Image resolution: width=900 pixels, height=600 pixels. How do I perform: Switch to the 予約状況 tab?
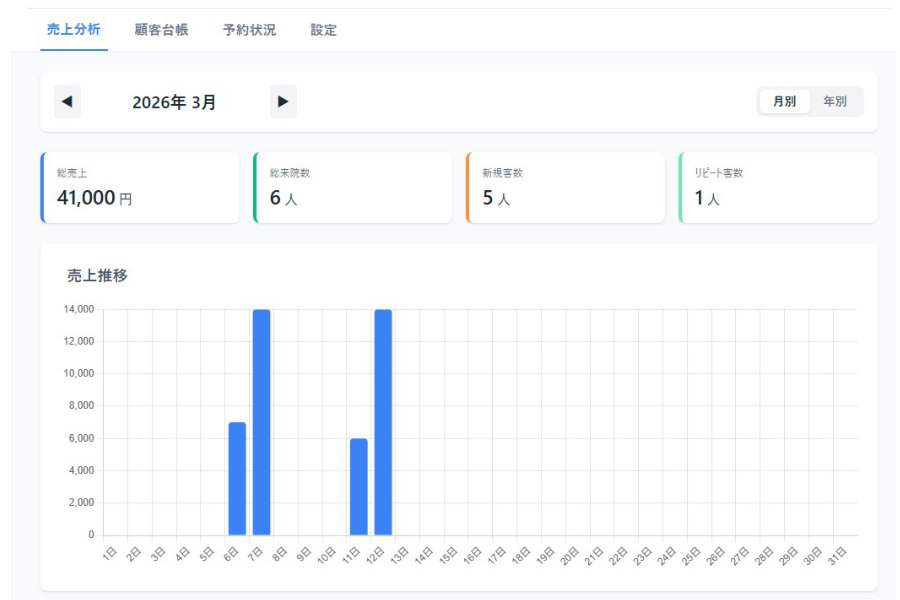tap(249, 30)
